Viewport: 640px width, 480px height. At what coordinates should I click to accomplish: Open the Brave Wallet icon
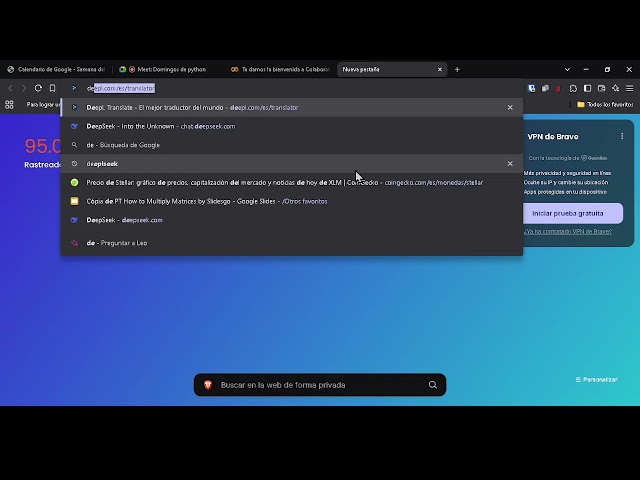pyautogui.click(x=601, y=88)
